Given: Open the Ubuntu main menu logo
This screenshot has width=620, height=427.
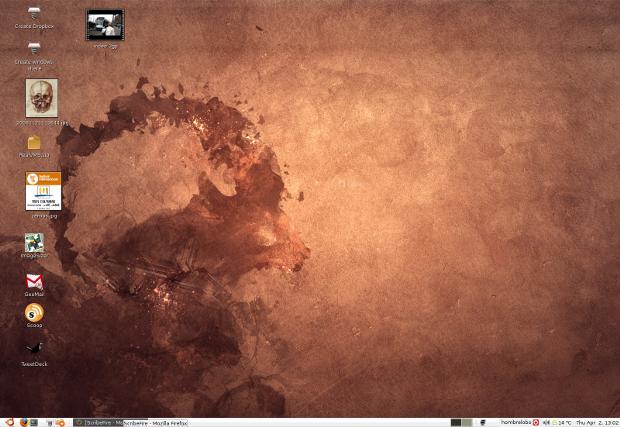Looking at the screenshot, I should tap(10, 423).
